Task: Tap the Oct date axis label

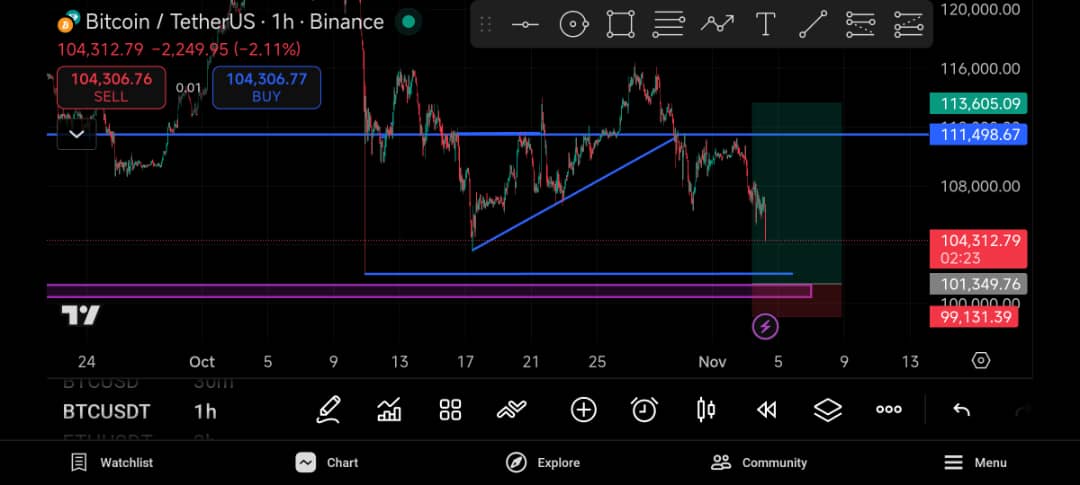Action: [x=202, y=361]
